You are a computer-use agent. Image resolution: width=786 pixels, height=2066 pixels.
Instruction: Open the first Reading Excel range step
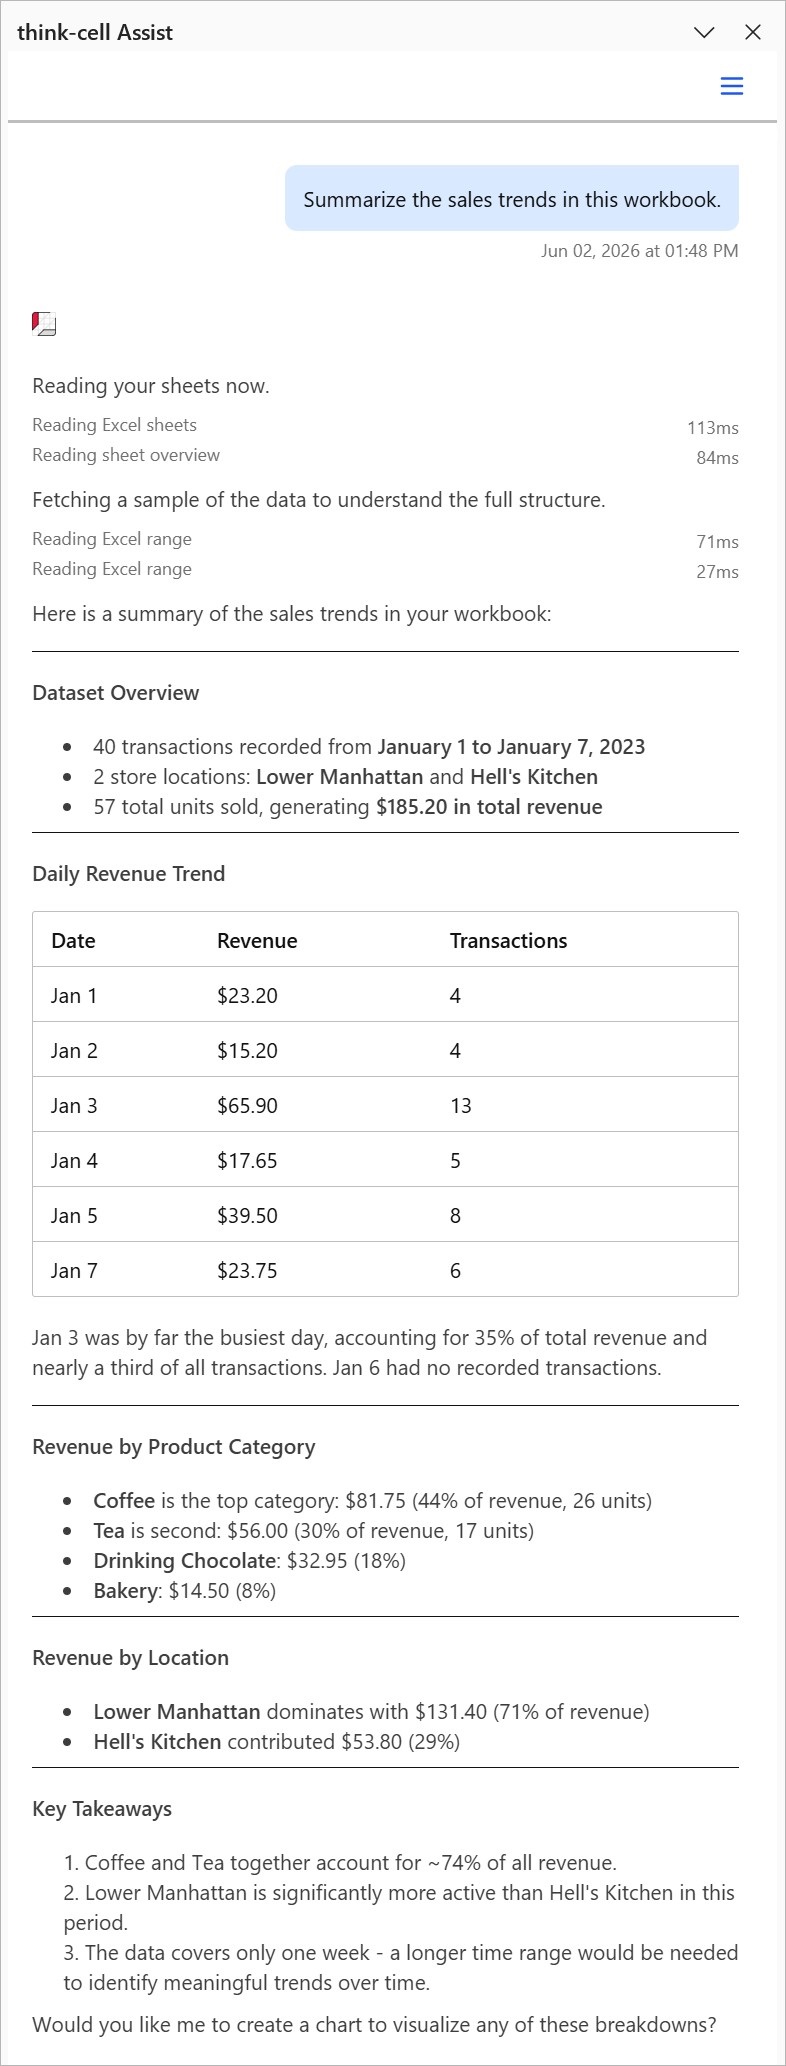tap(385, 540)
